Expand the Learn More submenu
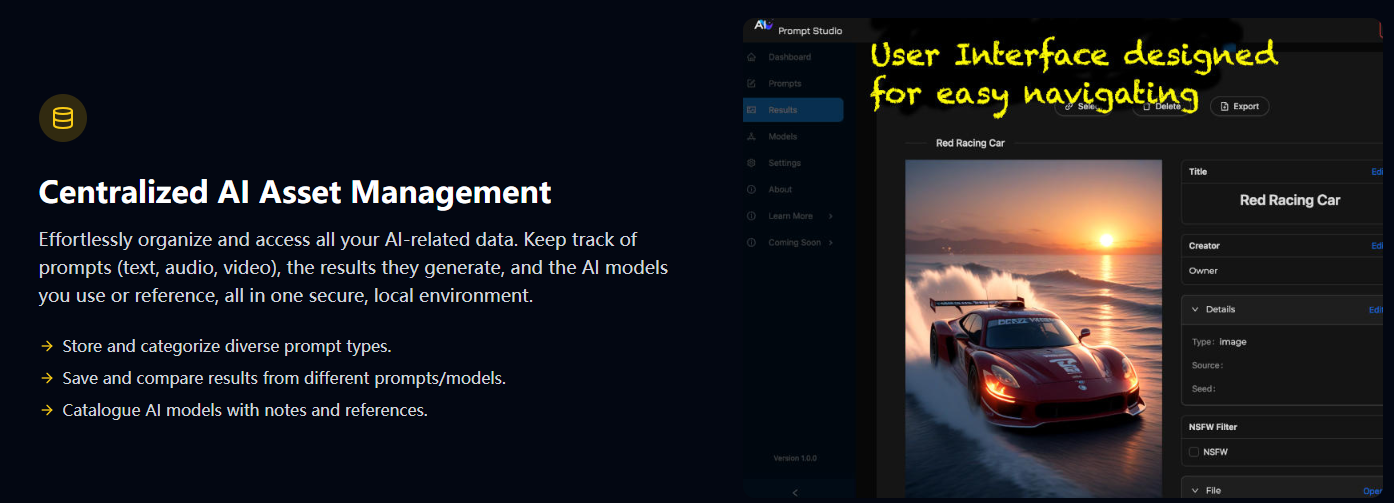1394x503 pixels. coord(830,216)
